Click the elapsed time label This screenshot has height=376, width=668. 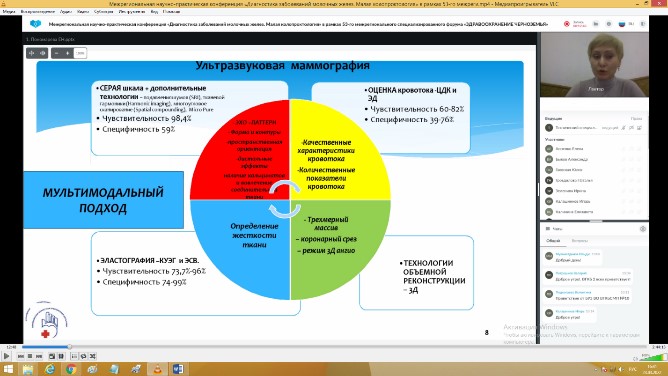click(x=11, y=347)
